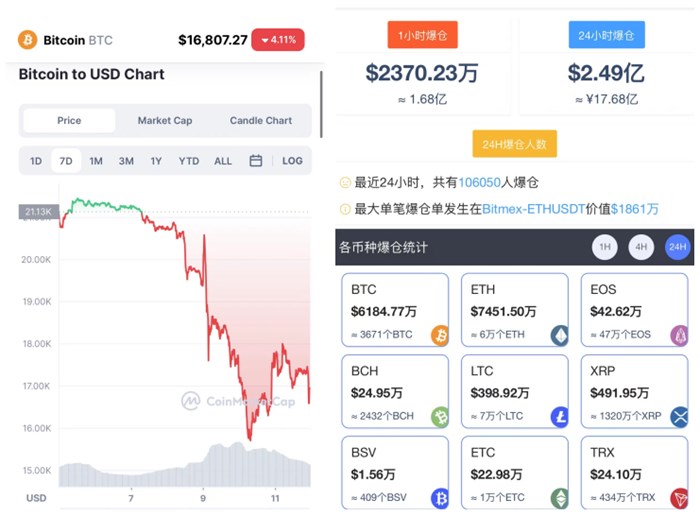The image size is (700, 516).
Task: Select the 24H liquidation stats range
Action: tap(678, 247)
